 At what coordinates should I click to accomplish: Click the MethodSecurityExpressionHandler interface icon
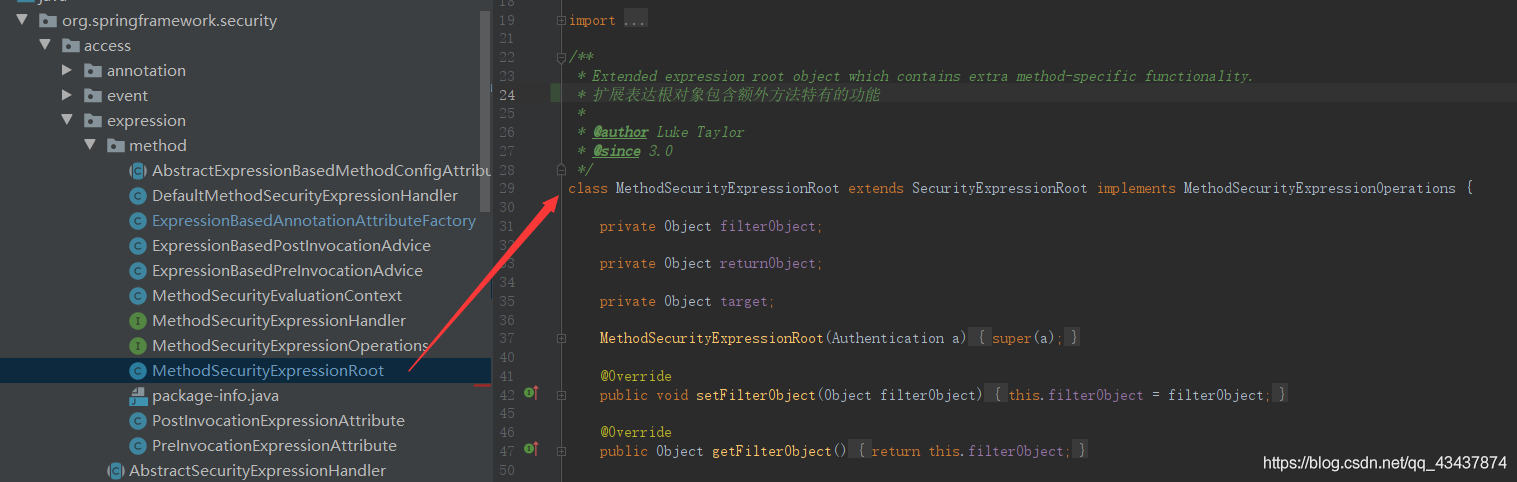coord(138,321)
